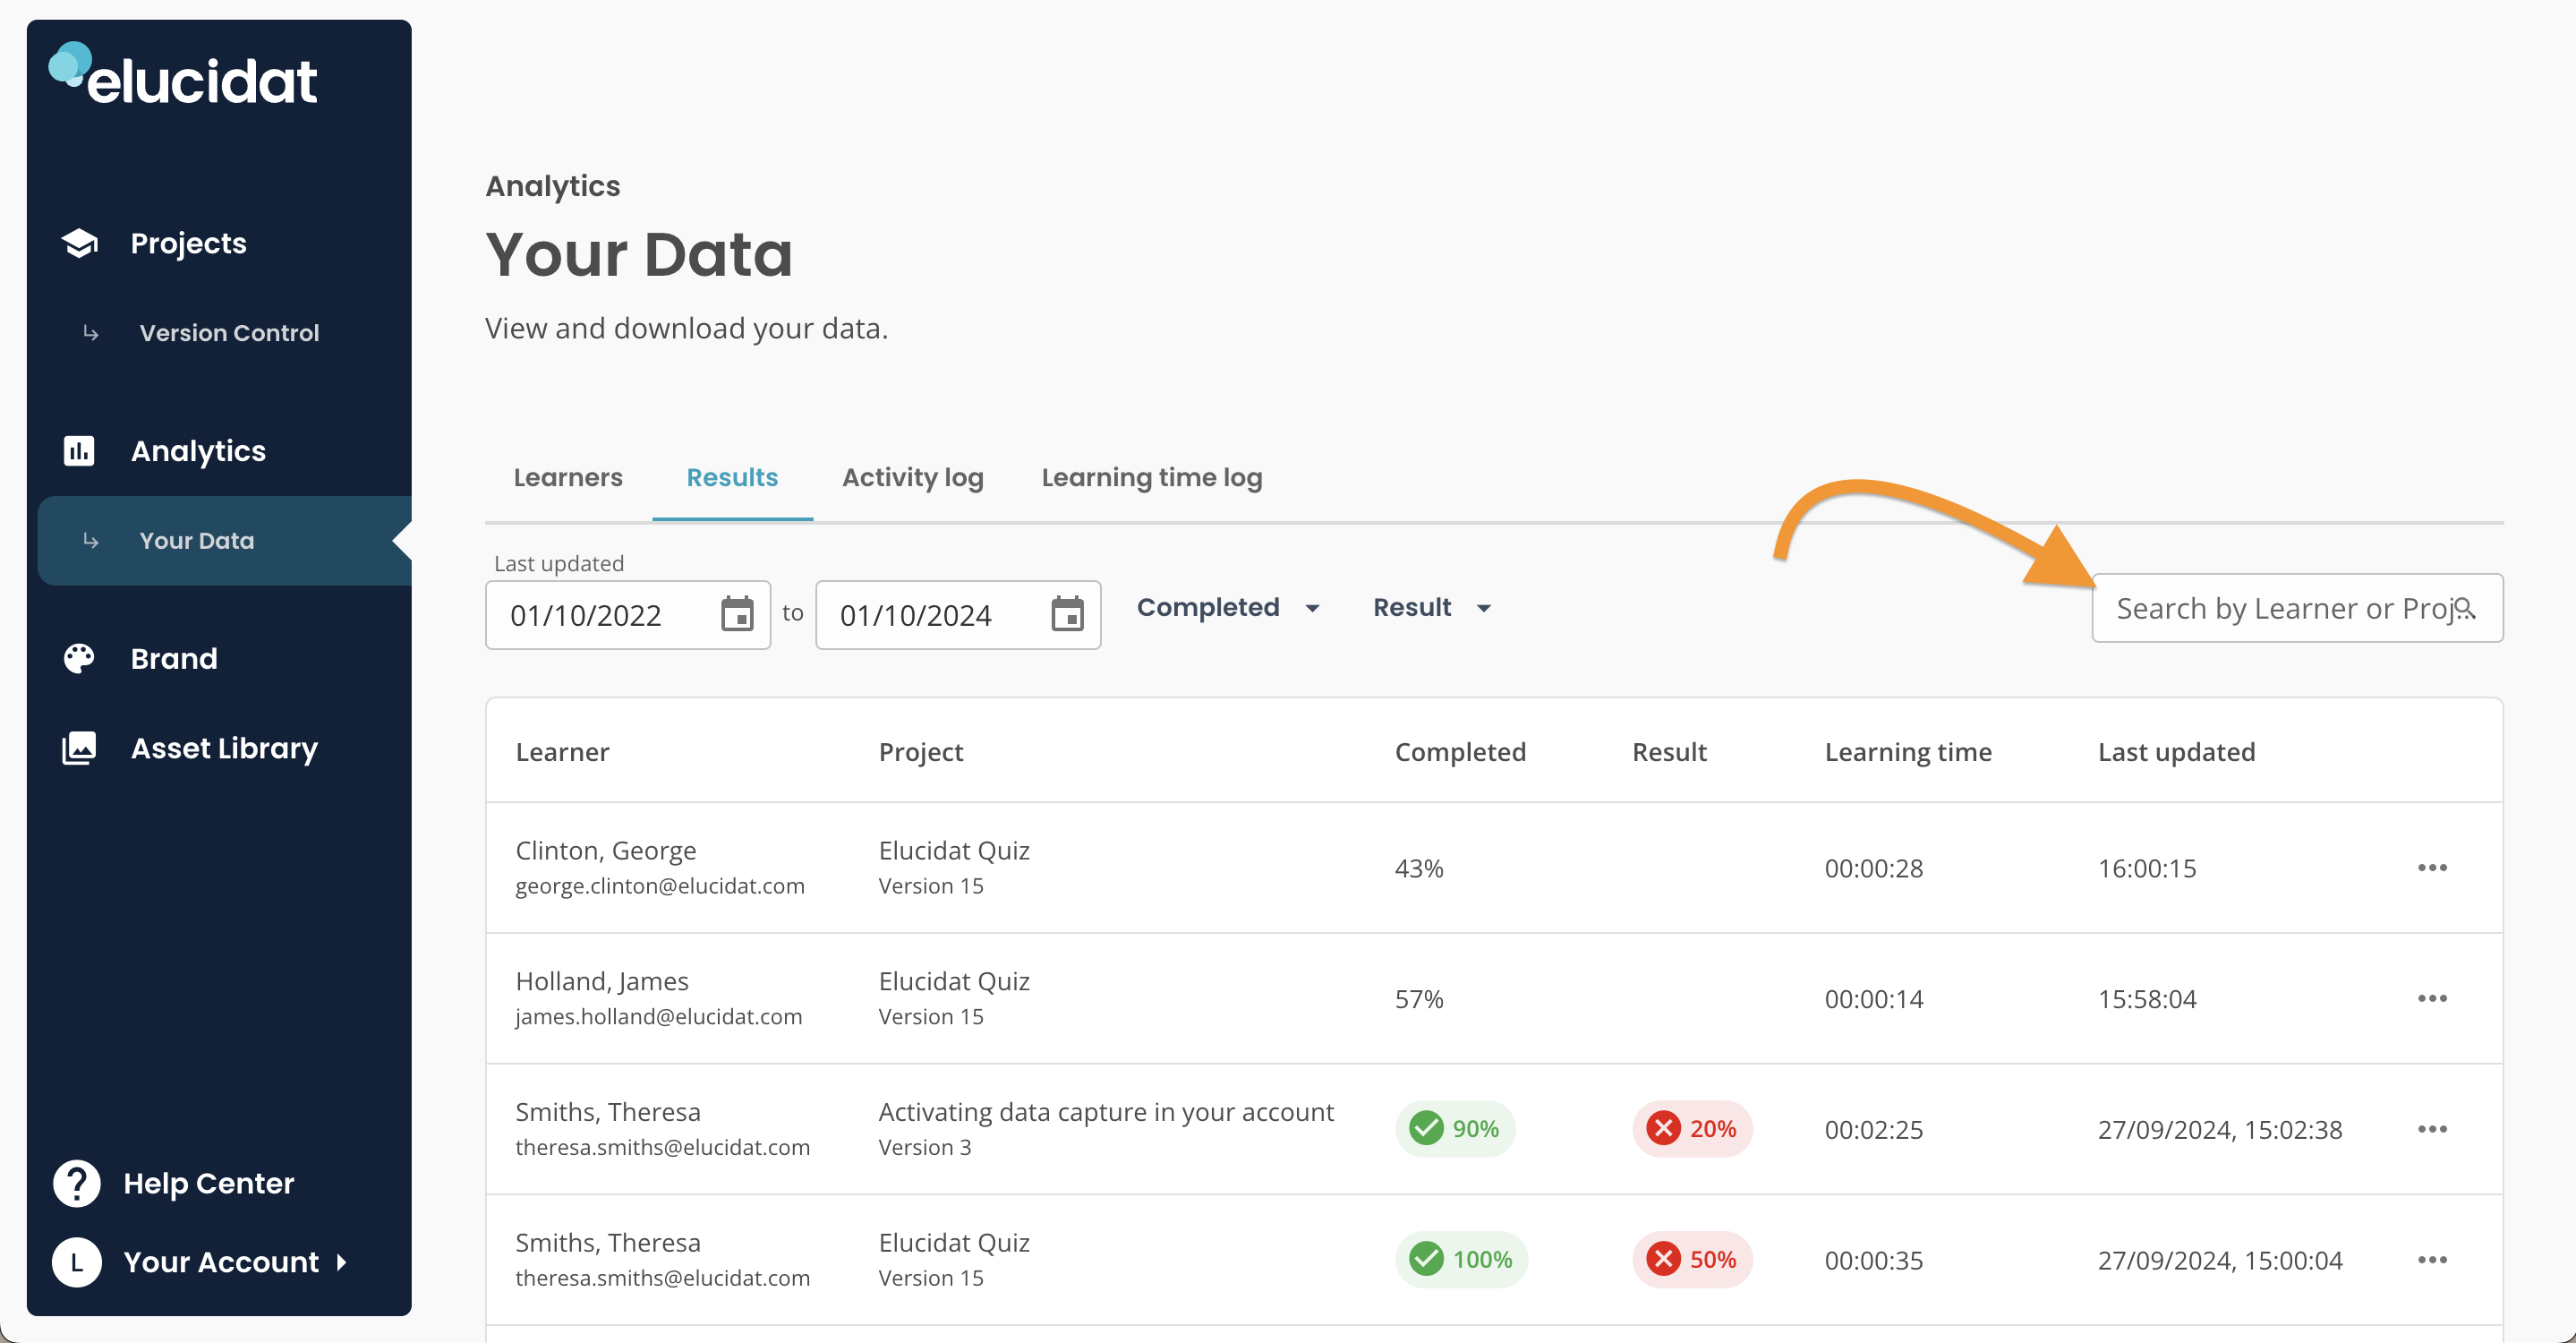Expand Your Account menu arrow
Image resolution: width=2576 pixels, height=1343 pixels.
pyautogui.click(x=342, y=1263)
